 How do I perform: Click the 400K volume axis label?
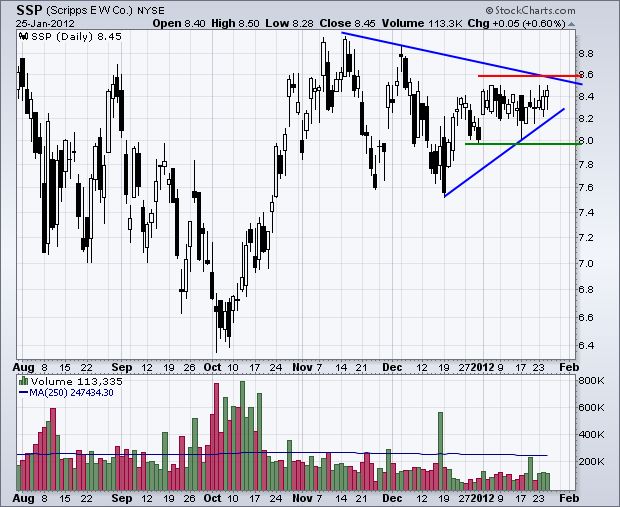pos(591,435)
